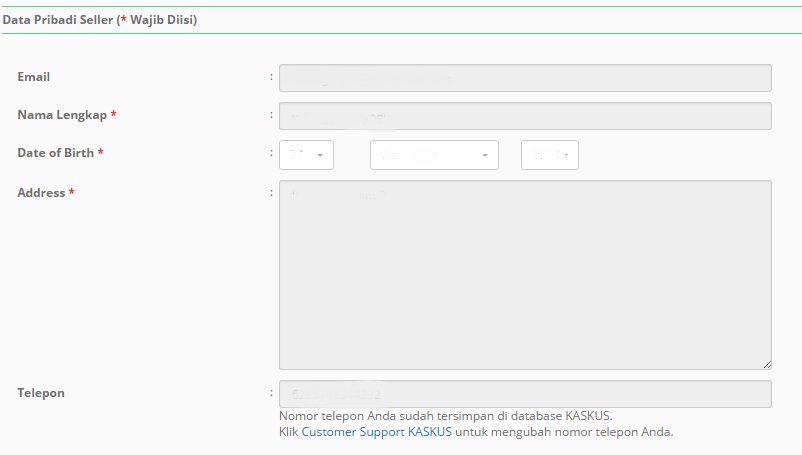Click the Nama Lengkap input field
The width and height of the screenshot is (802, 455).
pyautogui.click(x=525, y=116)
